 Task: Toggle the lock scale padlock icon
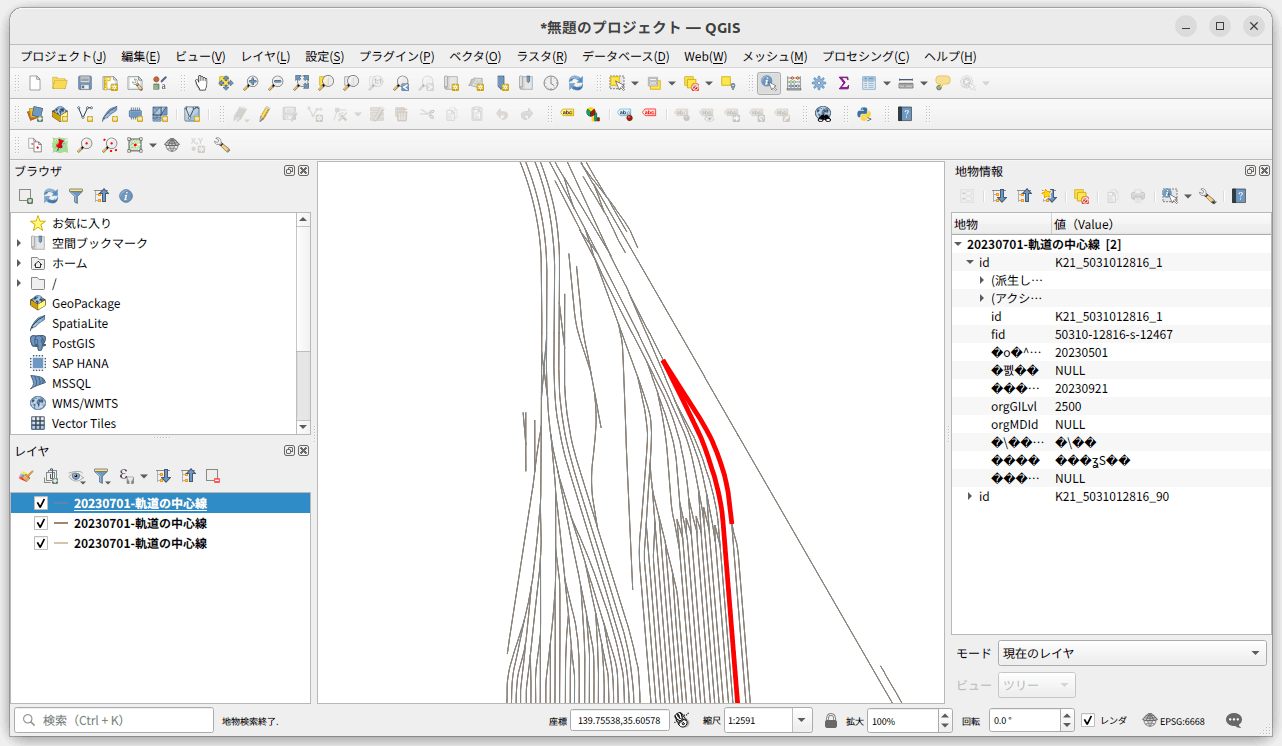tap(831, 720)
